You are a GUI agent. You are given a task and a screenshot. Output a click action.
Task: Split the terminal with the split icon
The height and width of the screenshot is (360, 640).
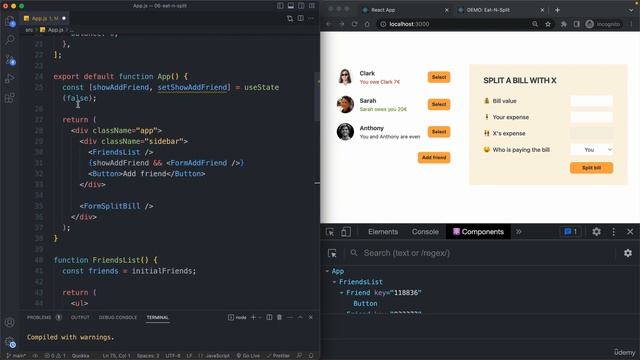269,317
